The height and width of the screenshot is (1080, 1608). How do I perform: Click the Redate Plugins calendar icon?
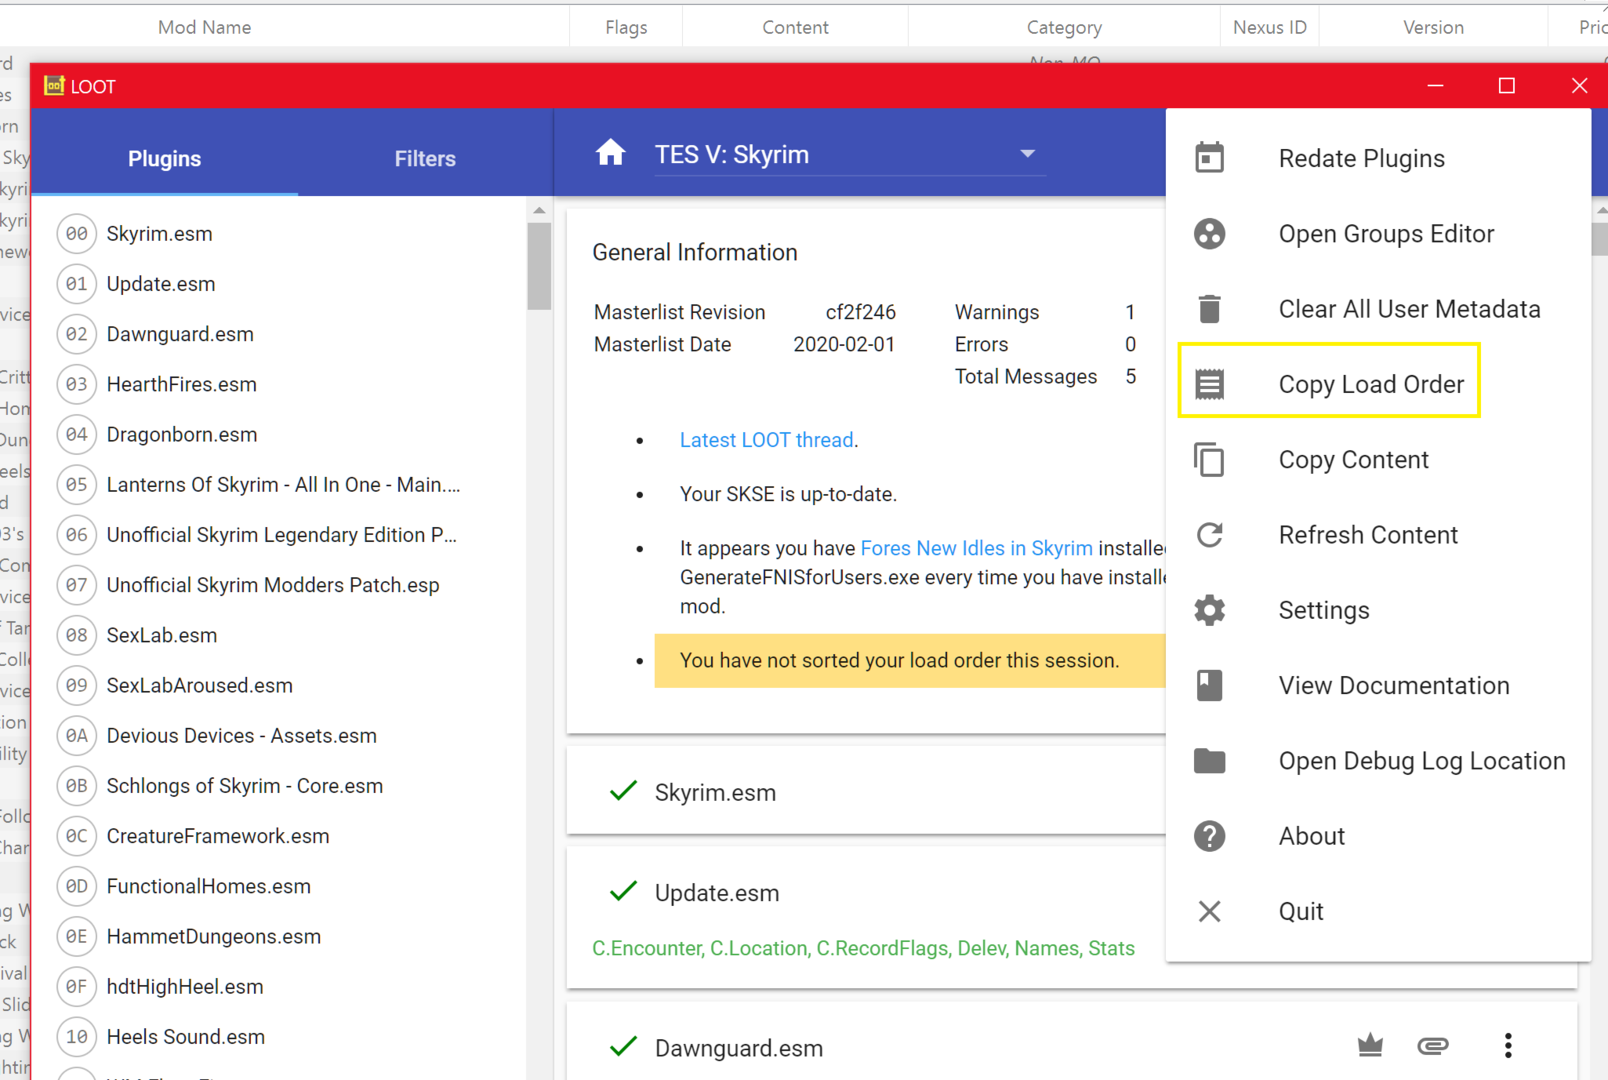(x=1209, y=158)
